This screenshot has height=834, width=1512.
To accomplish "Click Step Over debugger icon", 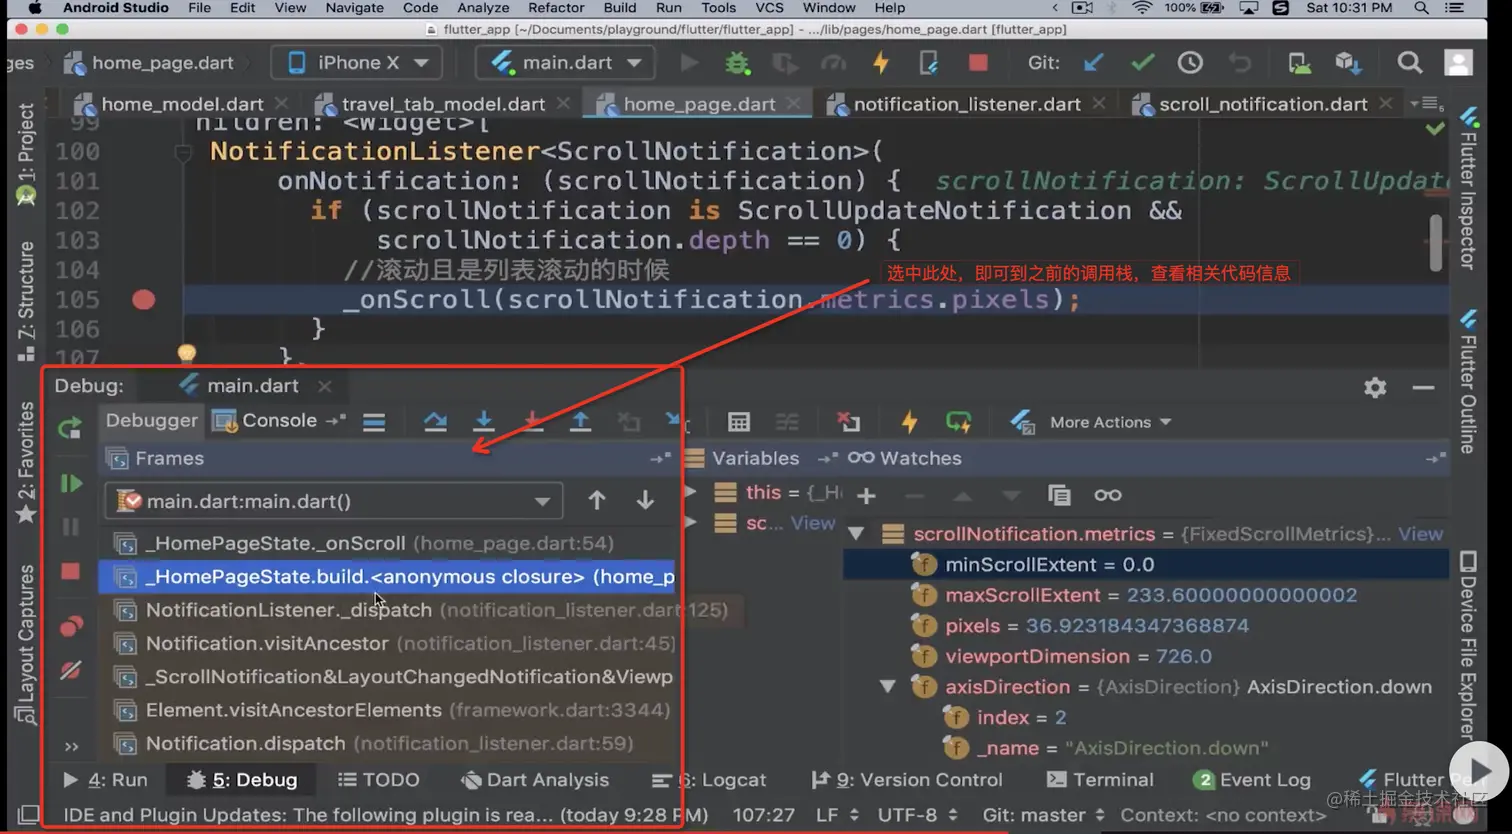I will click(435, 422).
